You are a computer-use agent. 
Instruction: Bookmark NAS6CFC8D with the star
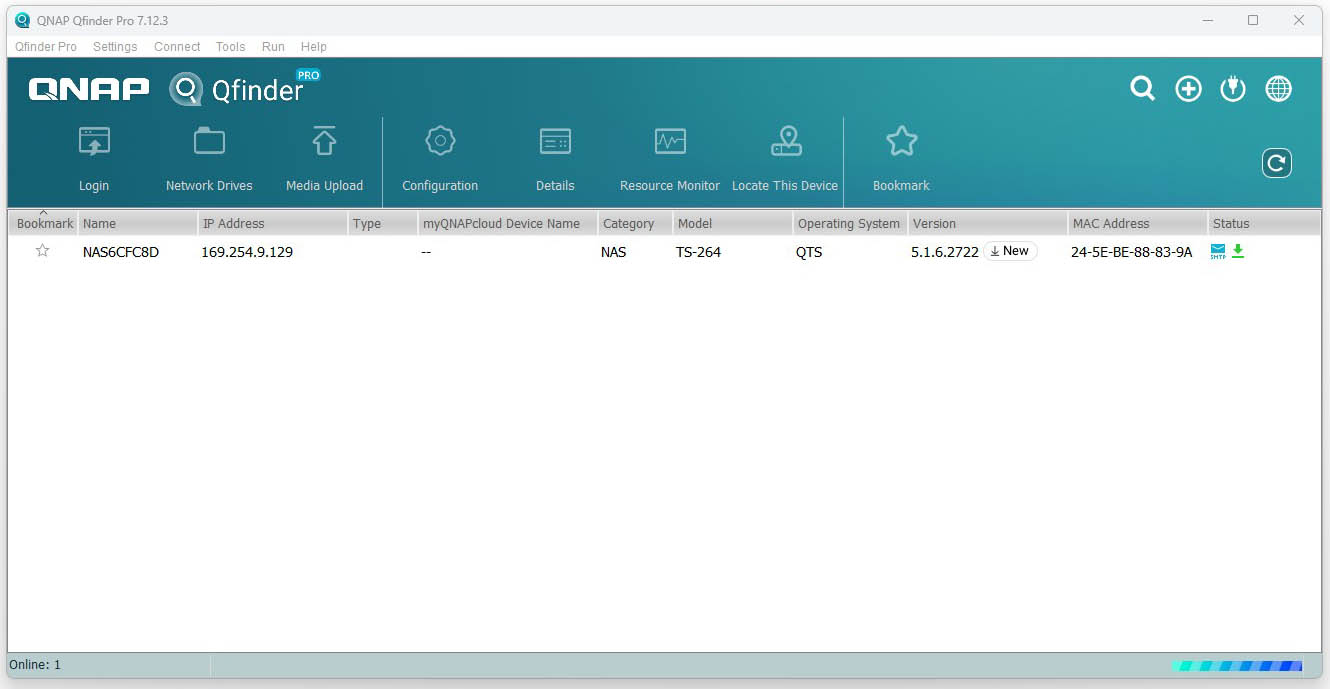click(x=42, y=251)
